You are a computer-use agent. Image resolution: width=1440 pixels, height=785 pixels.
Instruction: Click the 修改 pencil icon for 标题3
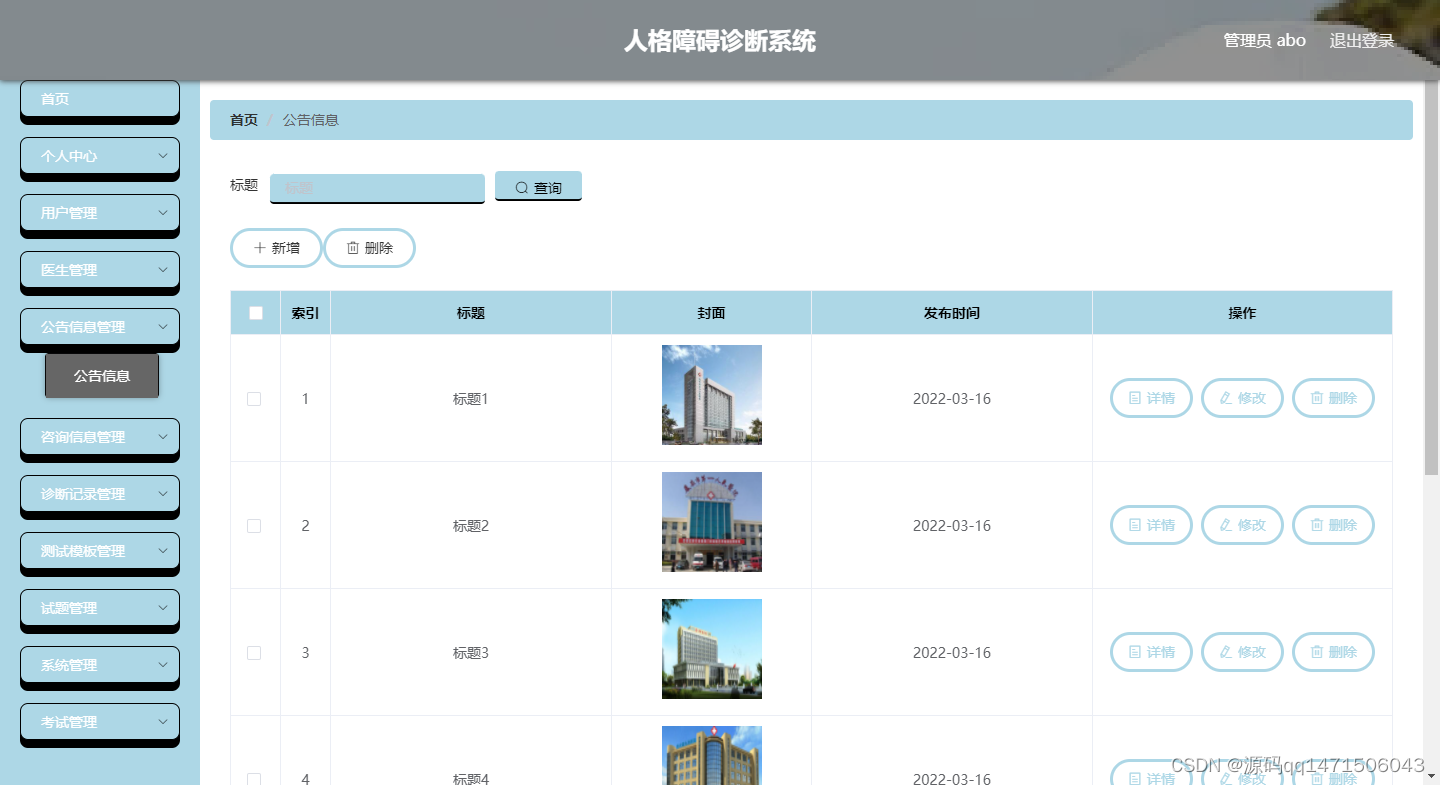1226,652
